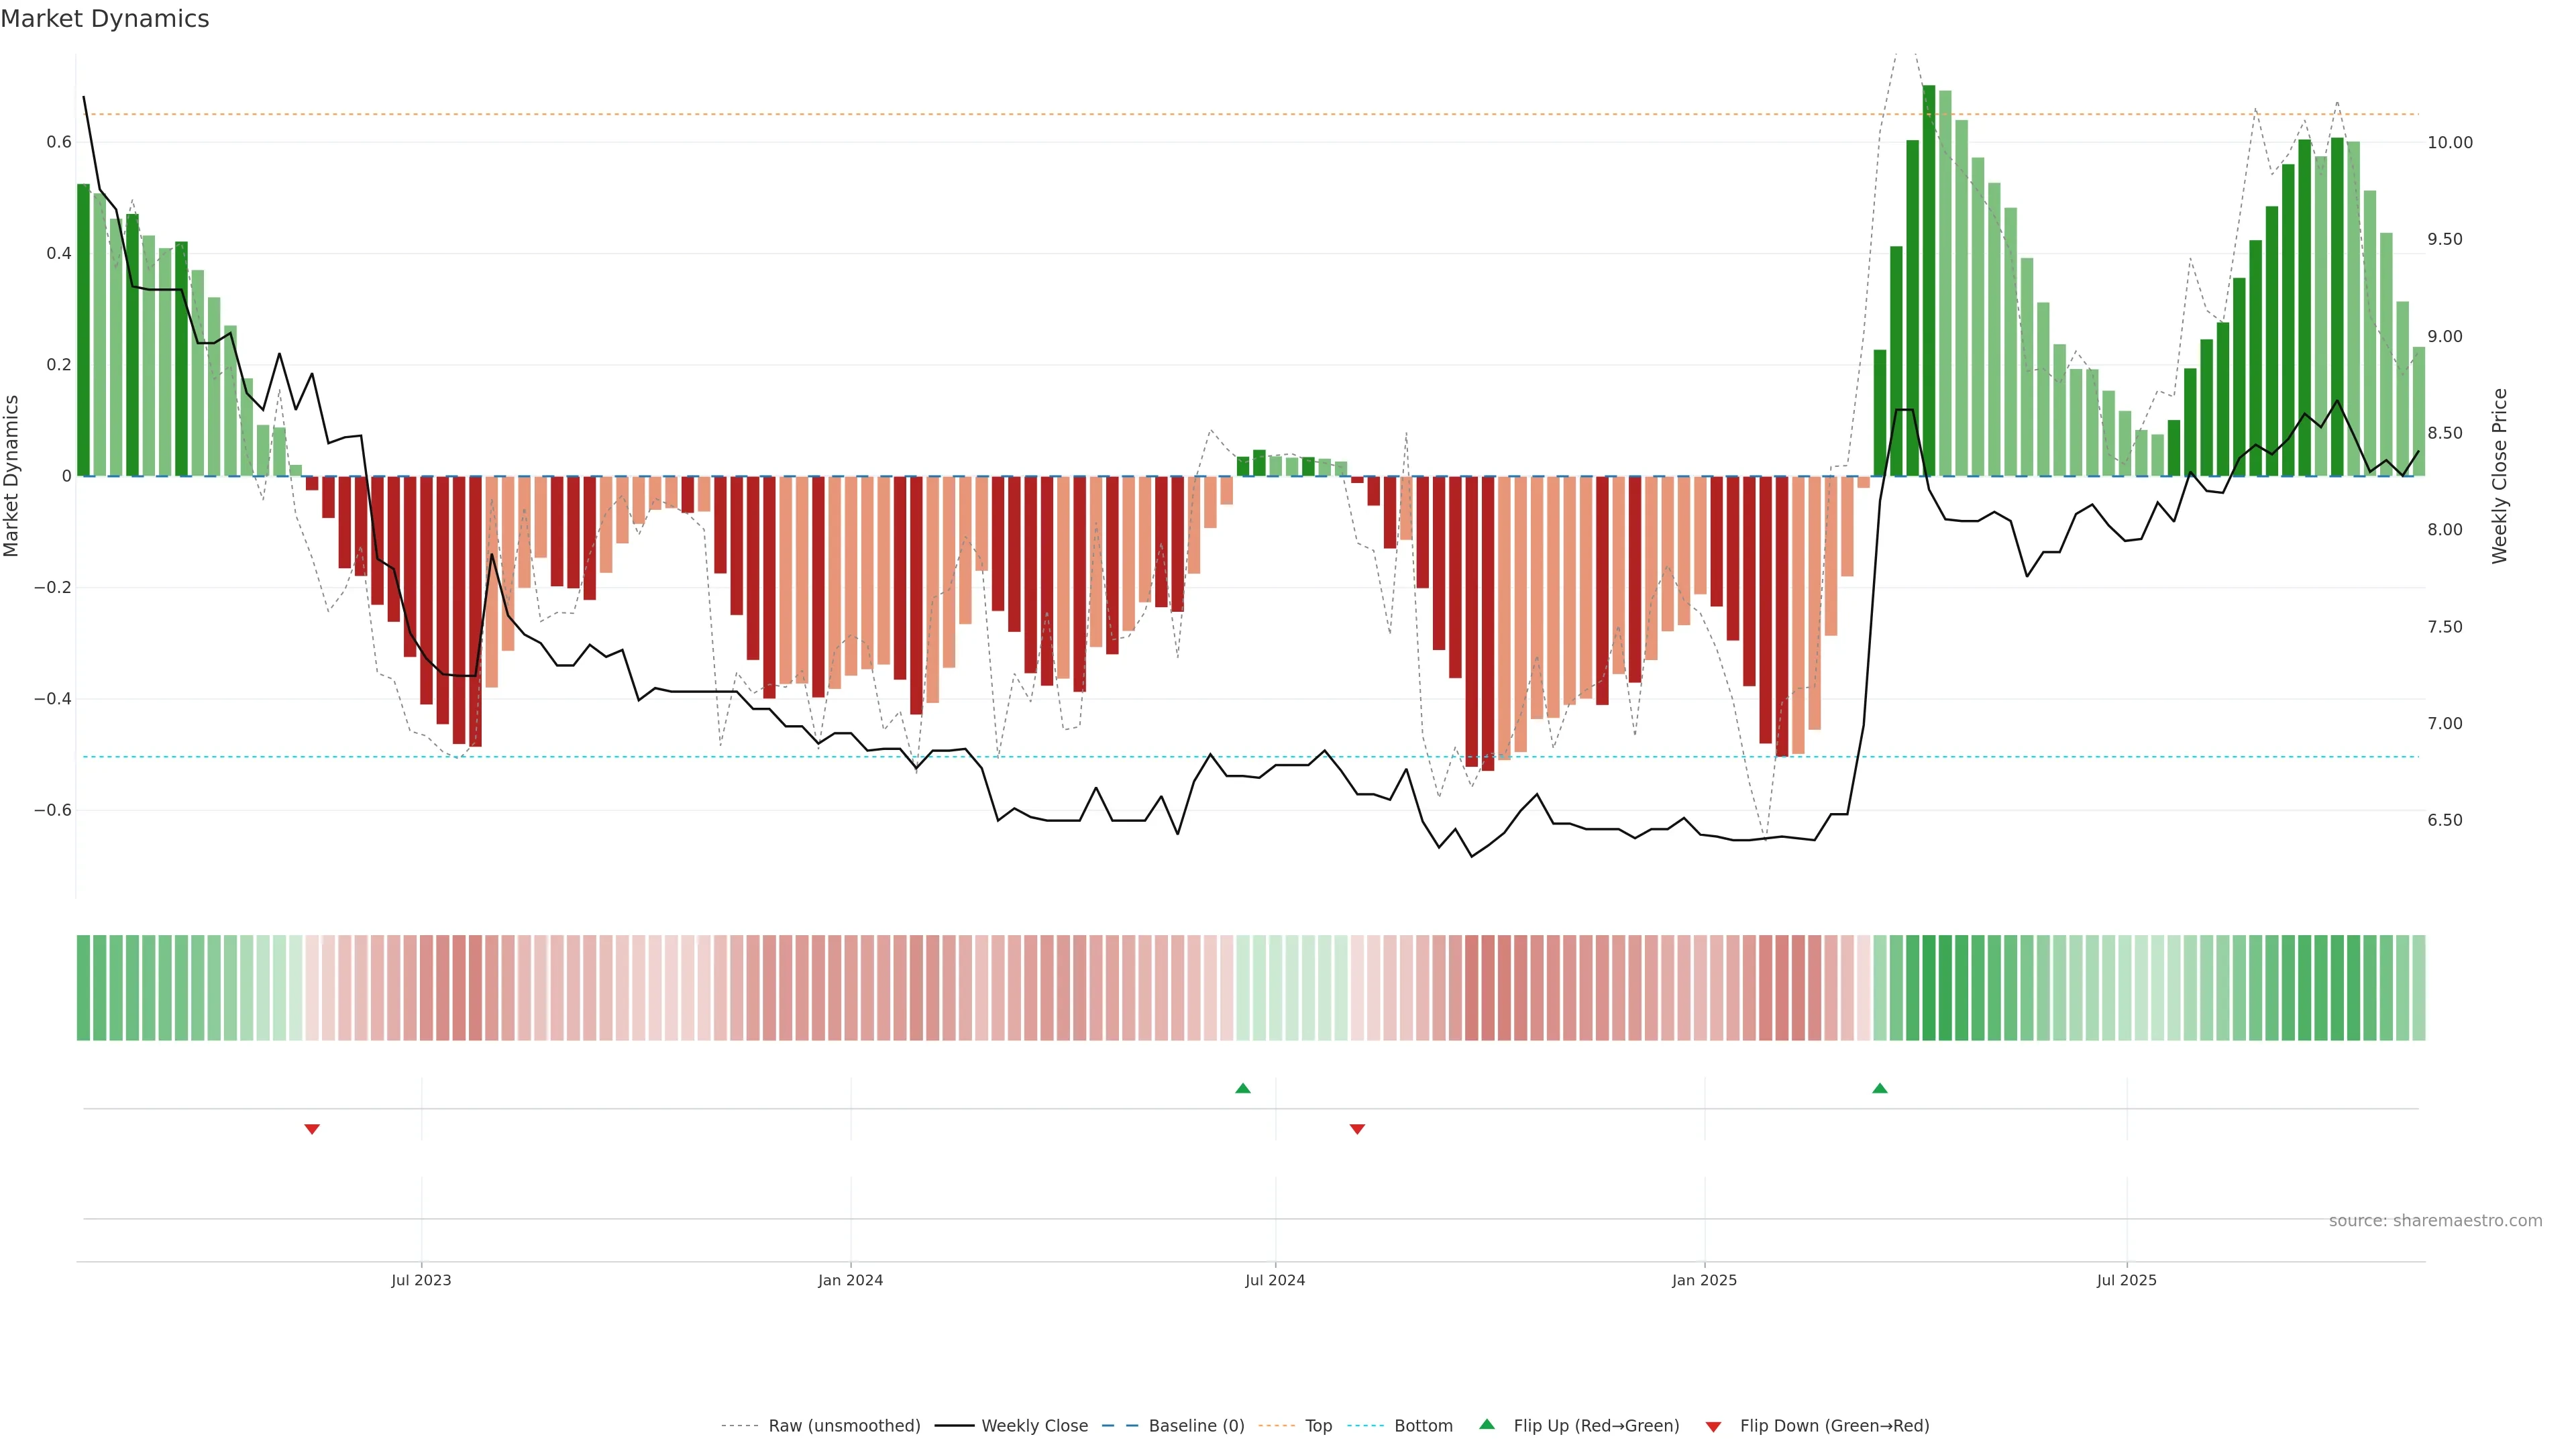Click the Market Dynamics chart title
The width and height of the screenshot is (2576, 1449).
tap(105, 19)
